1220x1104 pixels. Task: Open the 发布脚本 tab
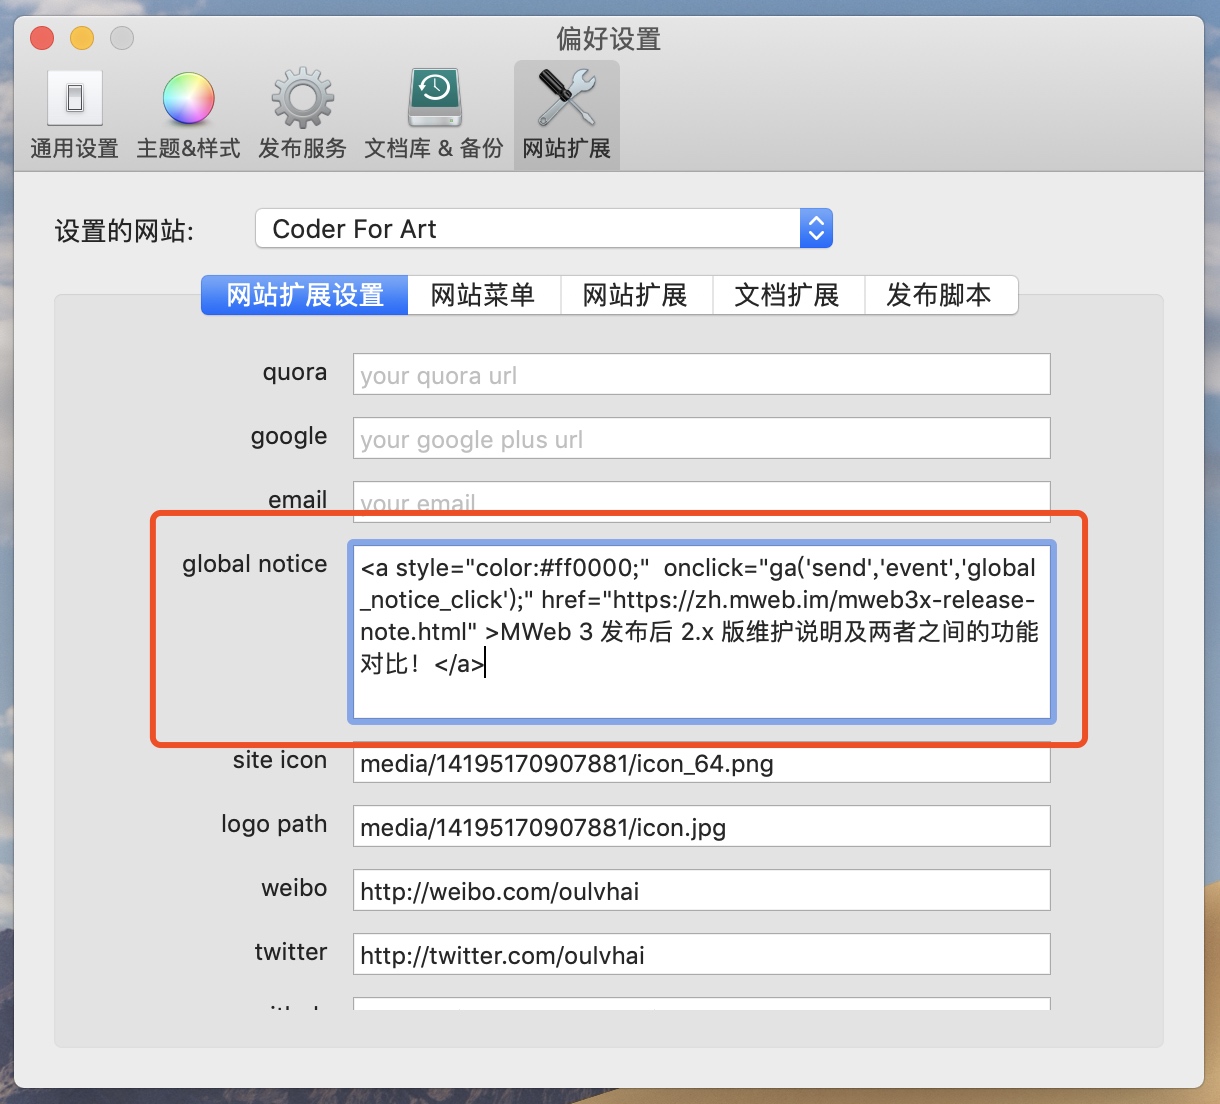tap(939, 296)
